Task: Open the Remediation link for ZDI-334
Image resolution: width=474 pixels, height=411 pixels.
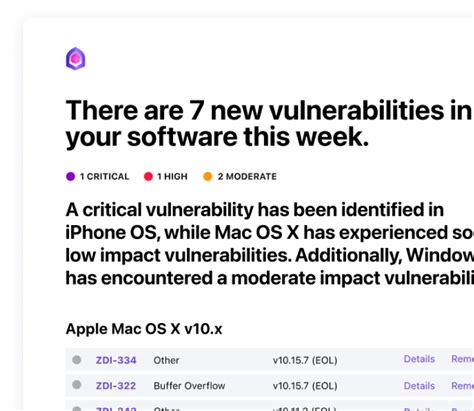Action: tap(463, 359)
